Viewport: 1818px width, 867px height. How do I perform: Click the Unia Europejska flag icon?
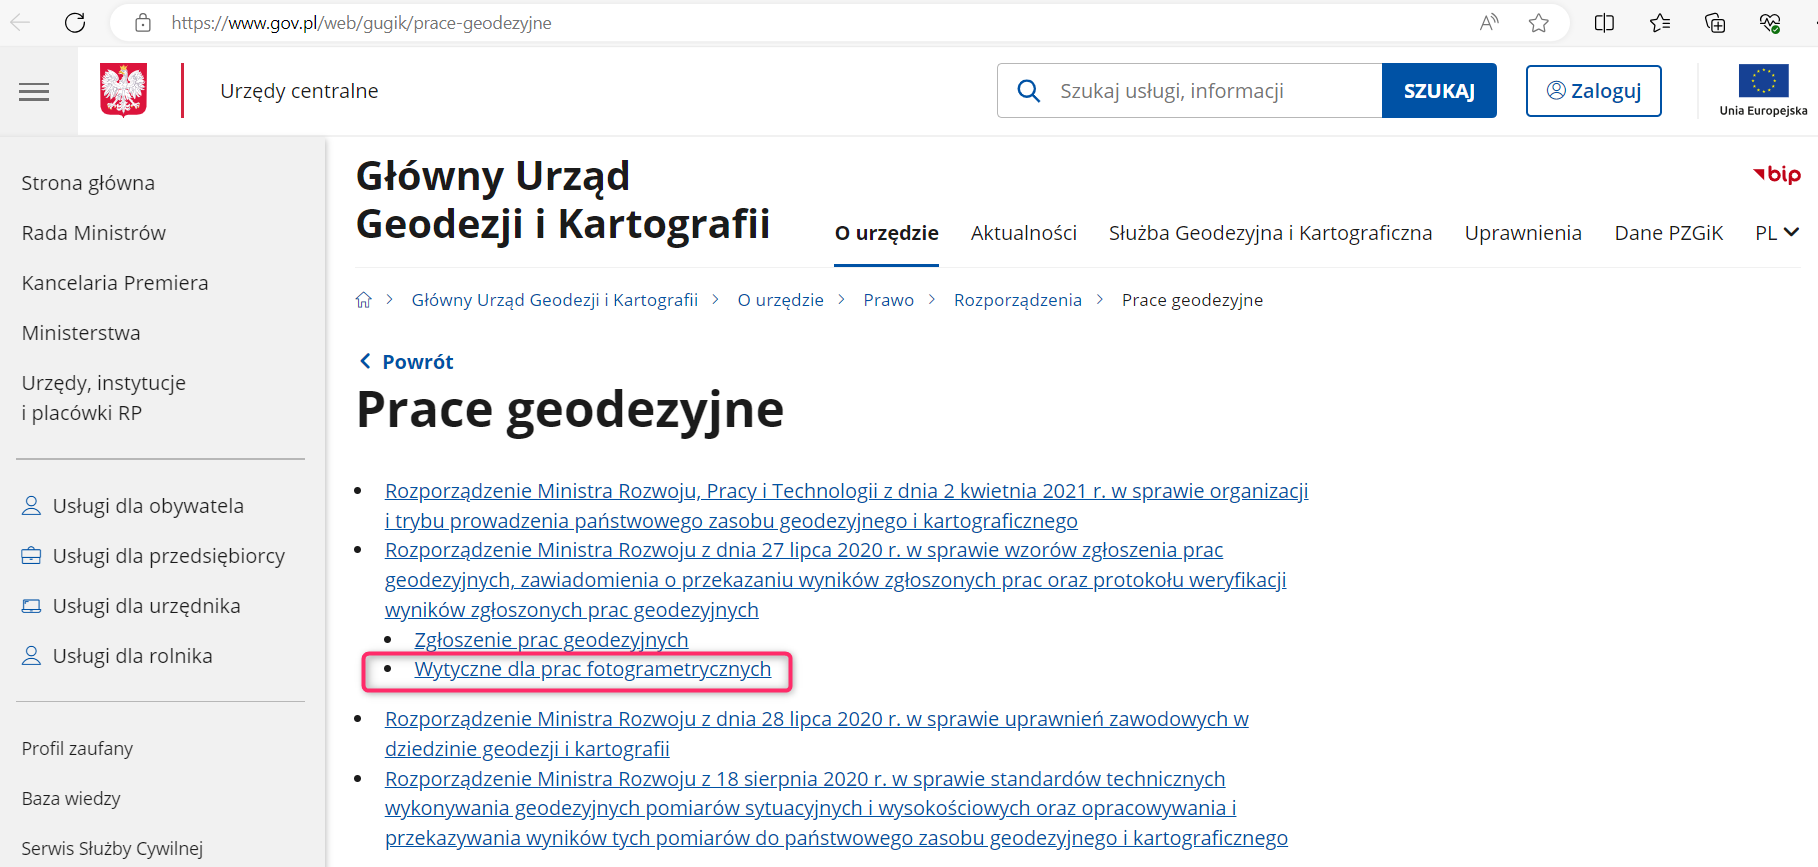[1763, 81]
